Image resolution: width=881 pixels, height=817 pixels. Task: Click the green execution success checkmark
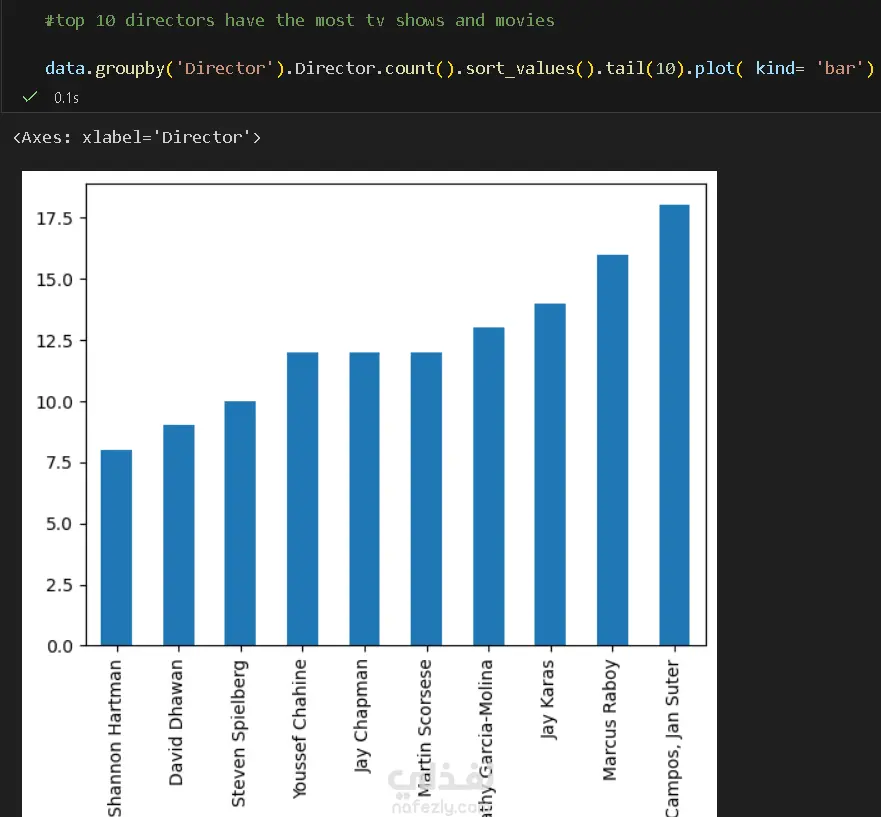point(30,96)
